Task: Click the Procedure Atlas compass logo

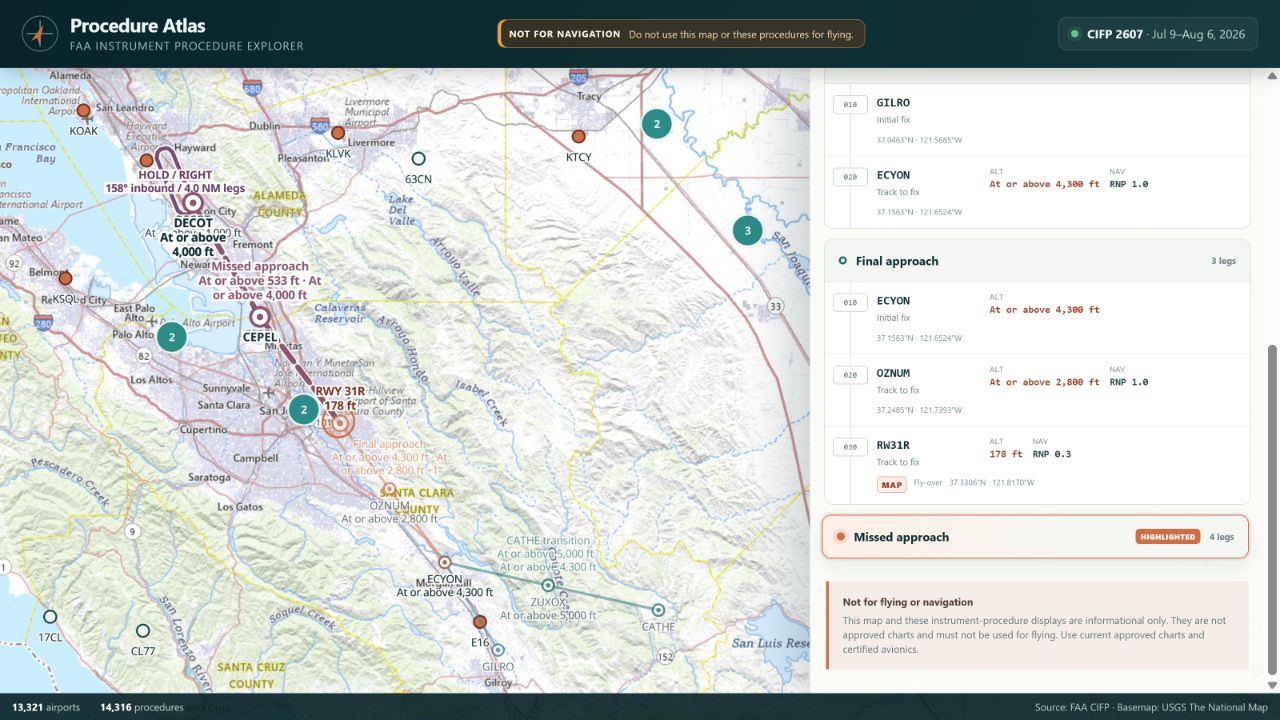Action: [39, 34]
